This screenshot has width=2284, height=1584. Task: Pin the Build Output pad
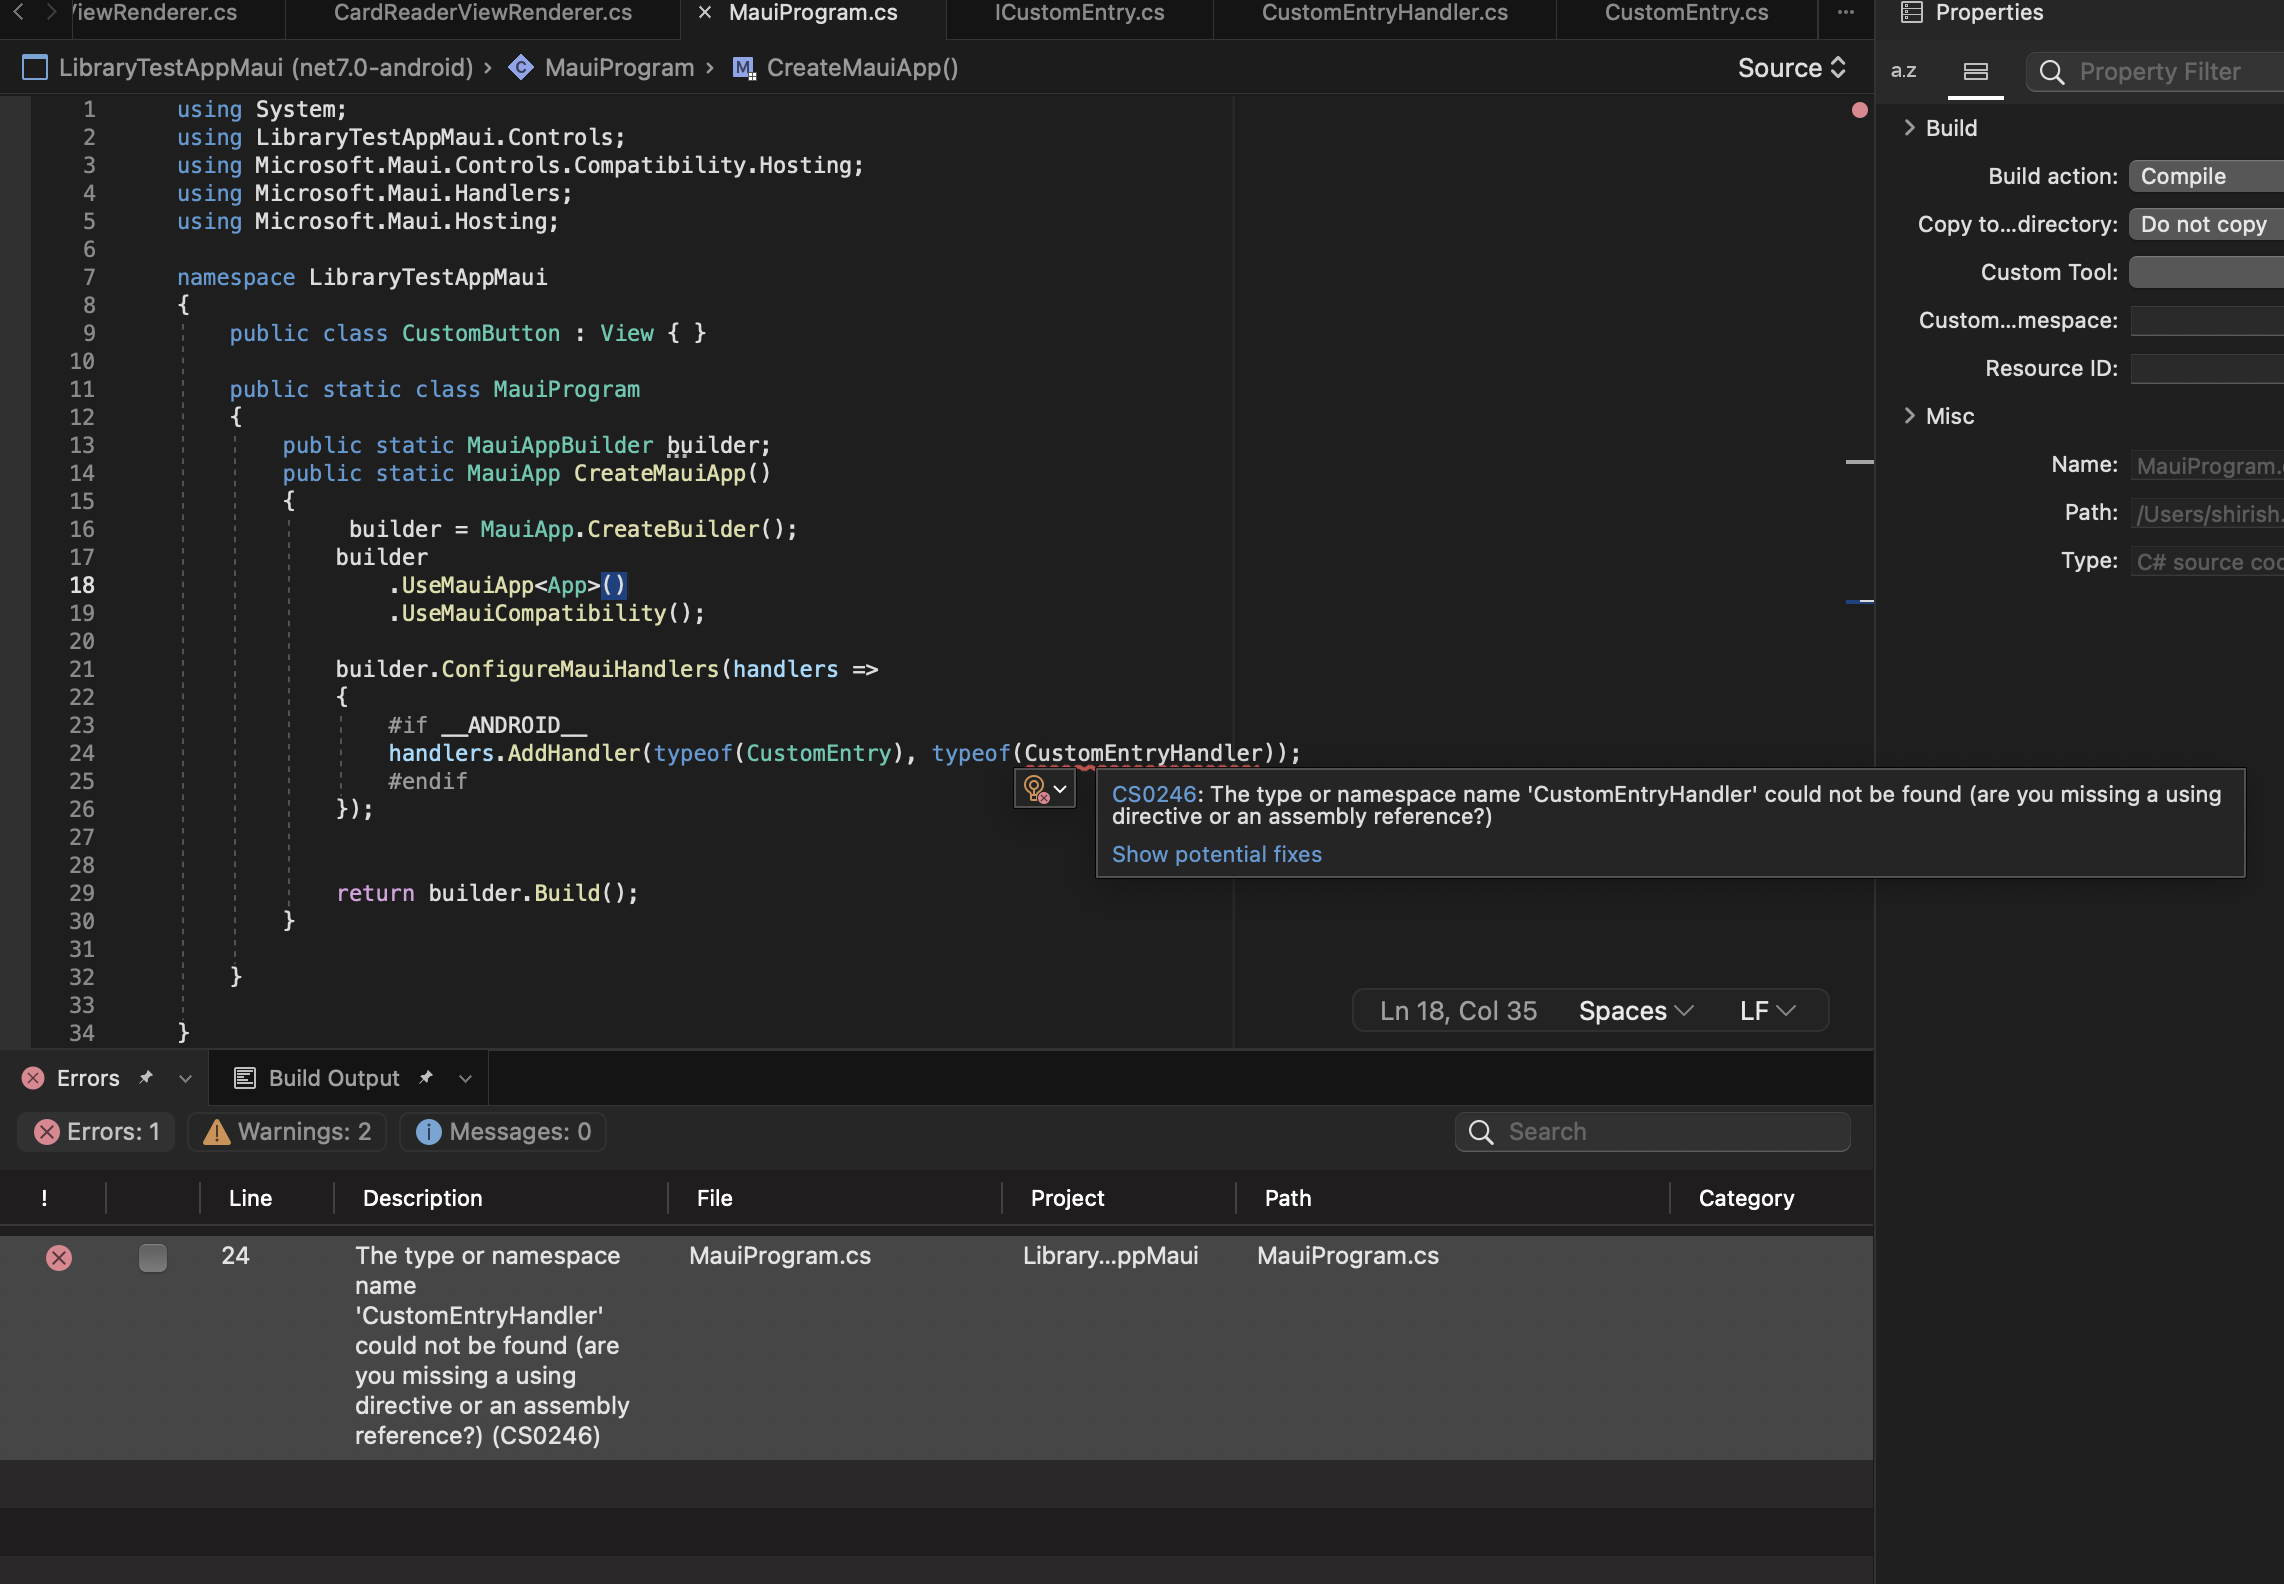point(426,1077)
